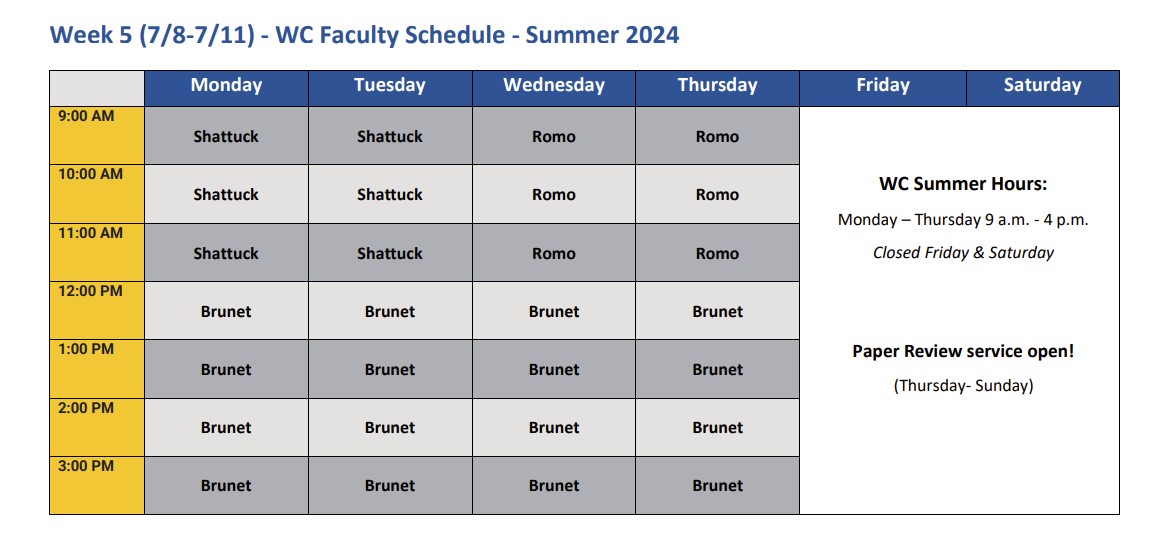
Task: Select Shattuck's Monday 9:00 AM cell
Action: tap(226, 136)
